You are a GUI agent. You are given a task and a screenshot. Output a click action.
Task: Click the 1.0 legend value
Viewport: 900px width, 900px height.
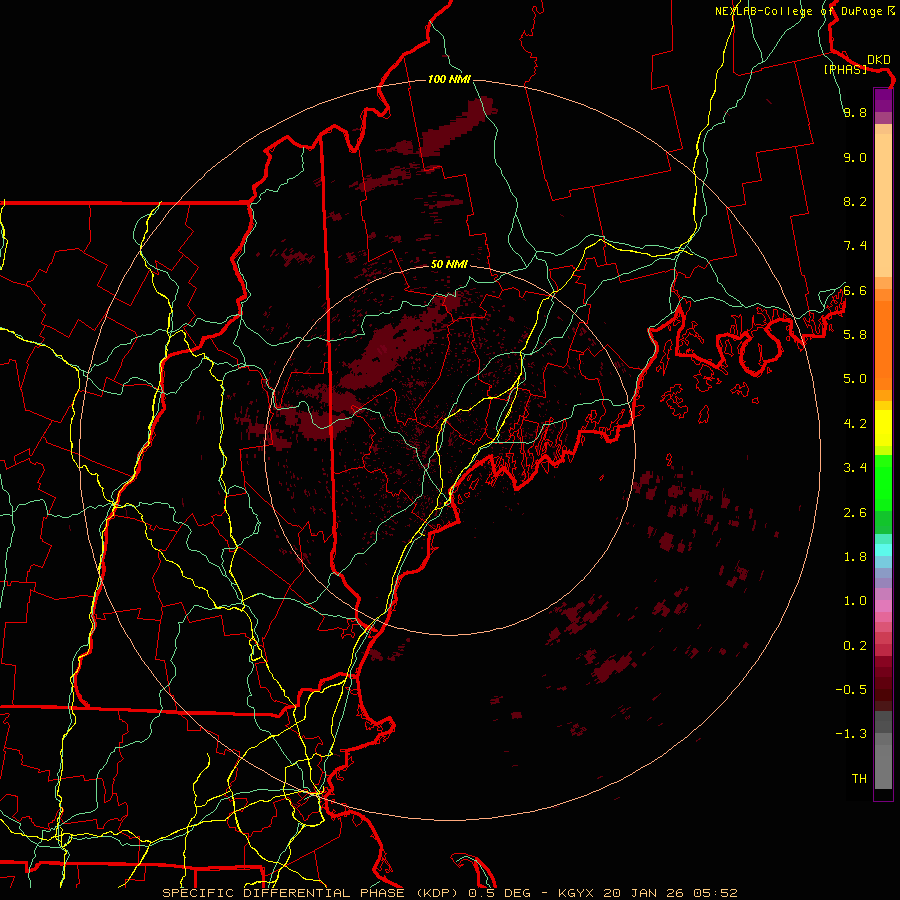(x=855, y=601)
